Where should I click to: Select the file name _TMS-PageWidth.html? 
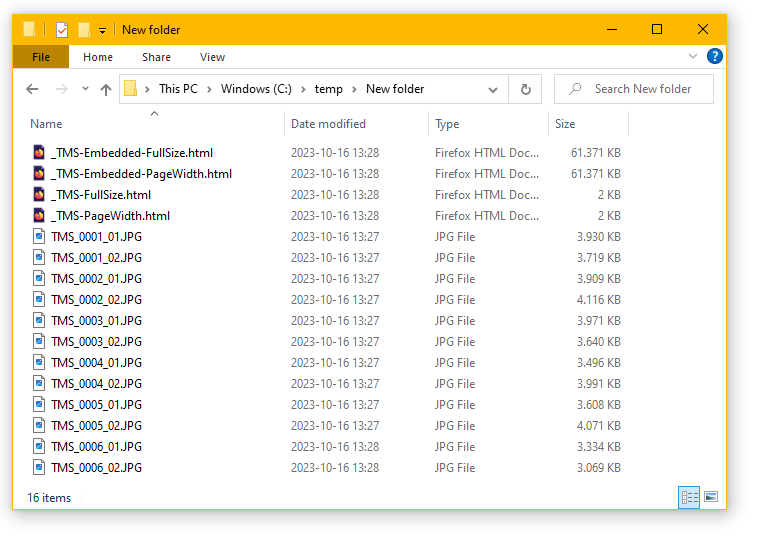[x=111, y=216]
